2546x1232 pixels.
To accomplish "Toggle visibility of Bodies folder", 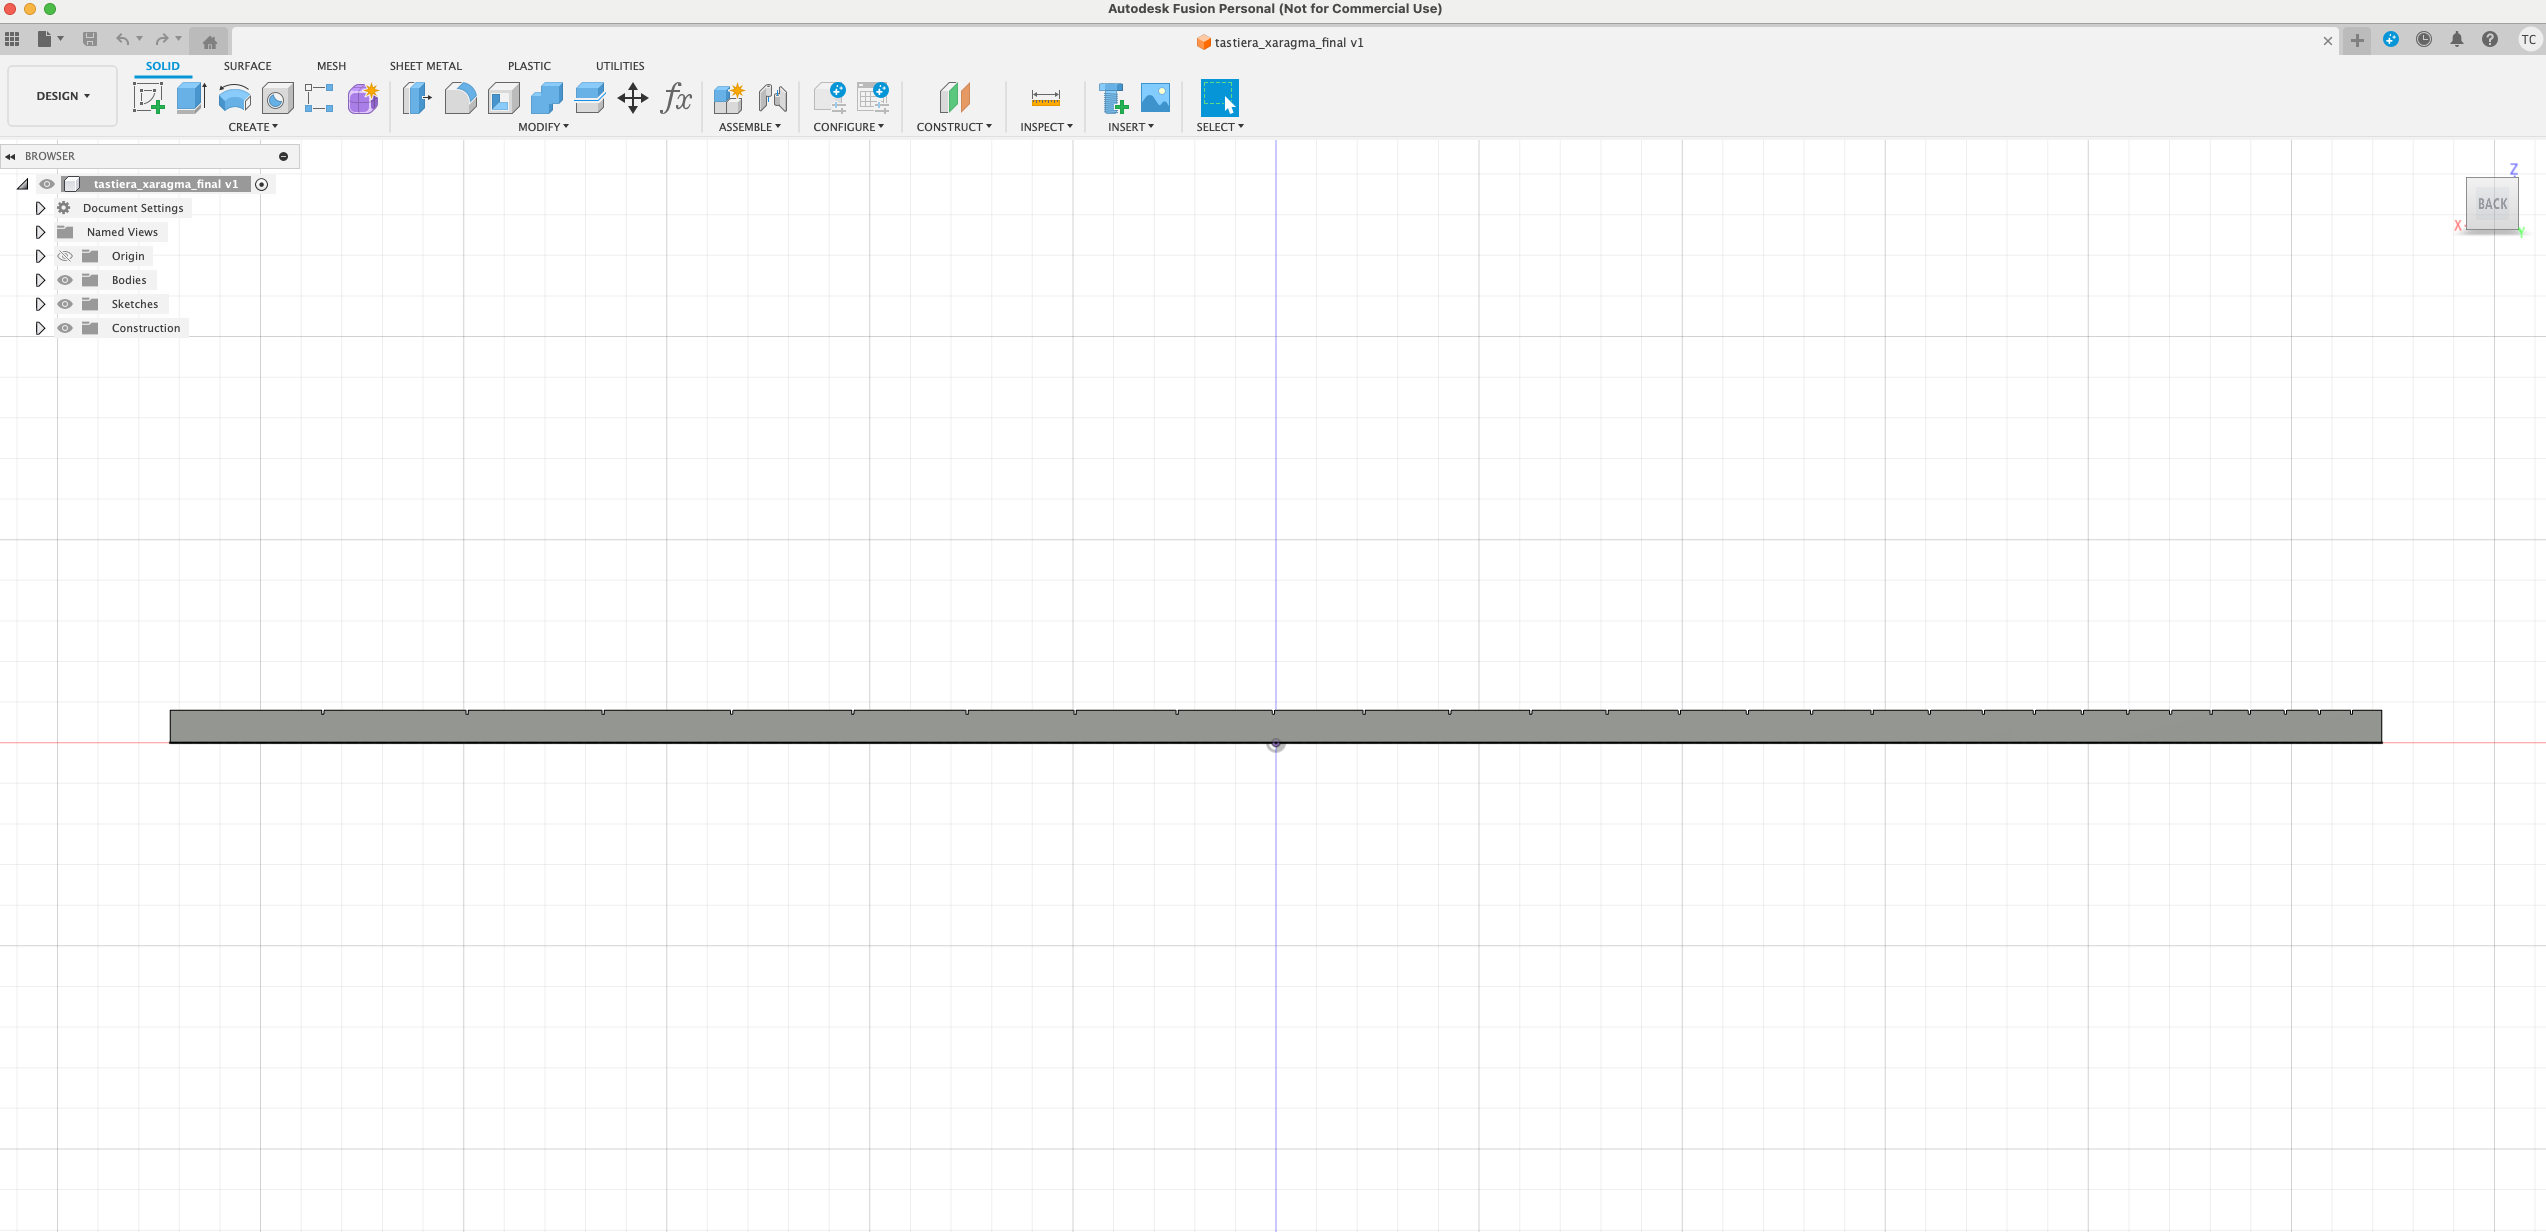I will pyautogui.click(x=65, y=280).
